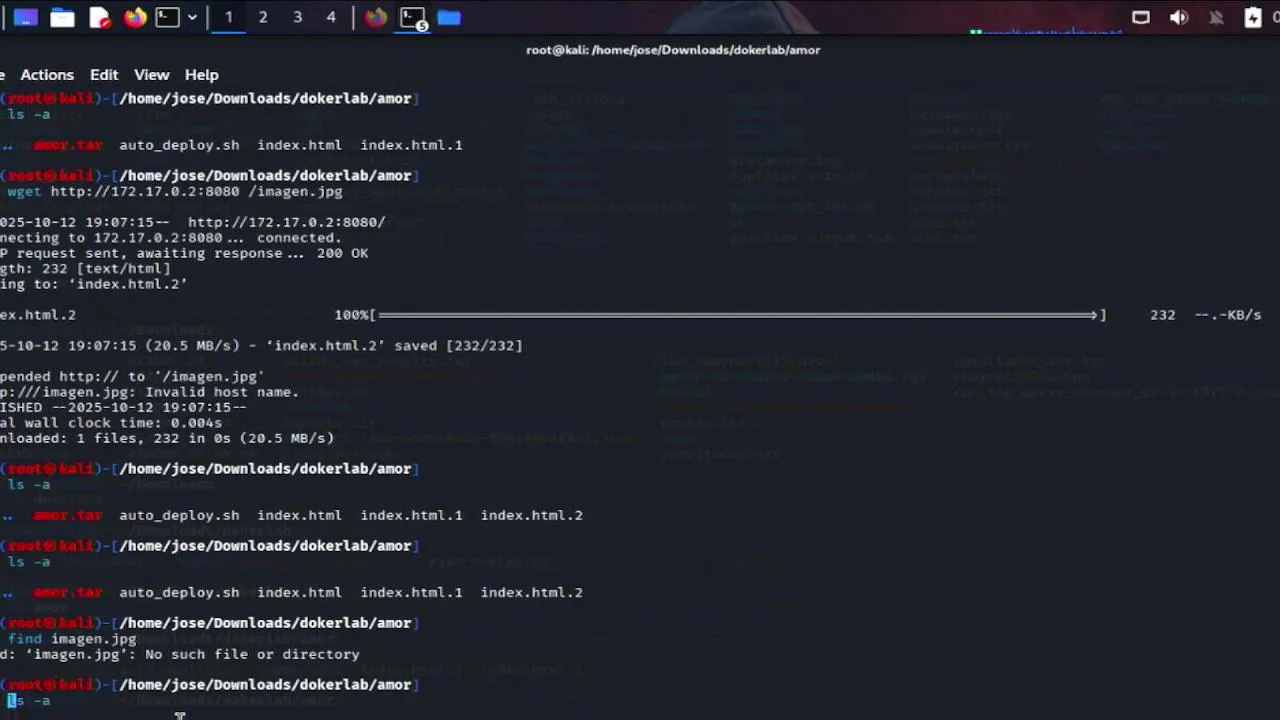Open a new terminal from panel launcher

pos(167,17)
